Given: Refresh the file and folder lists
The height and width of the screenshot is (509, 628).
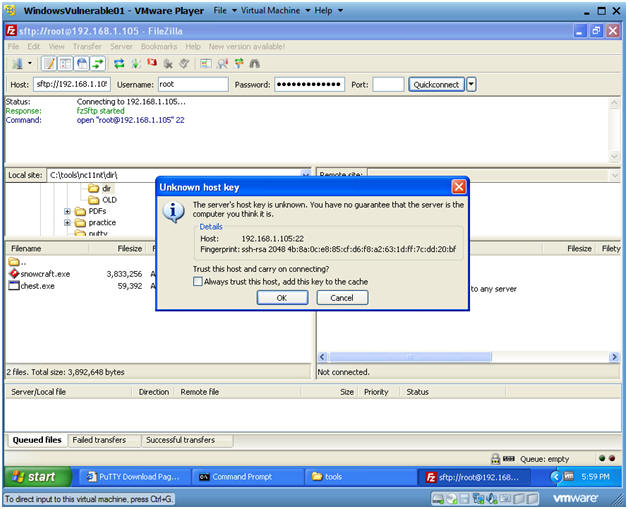Looking at the screenshot, I should click(119, 64).
